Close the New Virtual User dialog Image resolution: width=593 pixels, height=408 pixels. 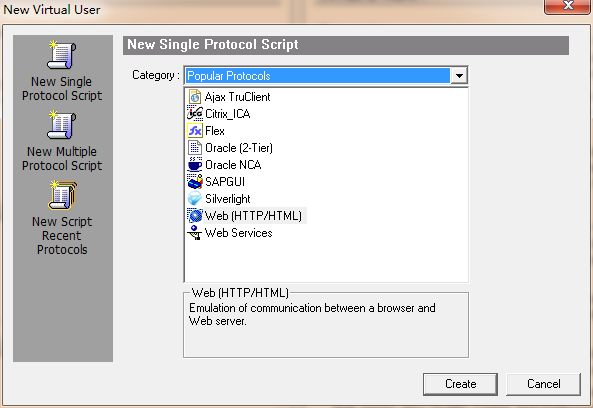pyautogui.click(x=567, y=6)
